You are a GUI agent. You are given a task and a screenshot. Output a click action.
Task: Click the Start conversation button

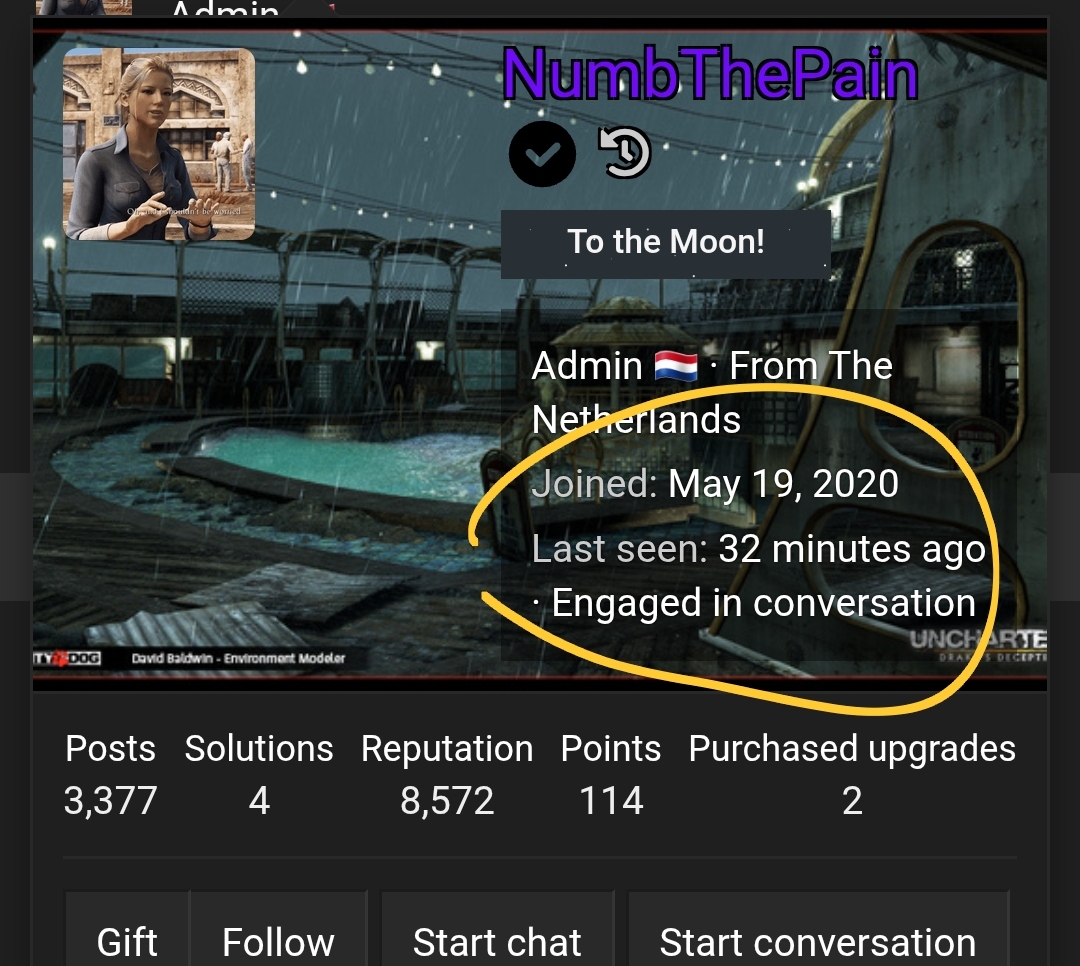pyautogui.click(x=818, y=941)
